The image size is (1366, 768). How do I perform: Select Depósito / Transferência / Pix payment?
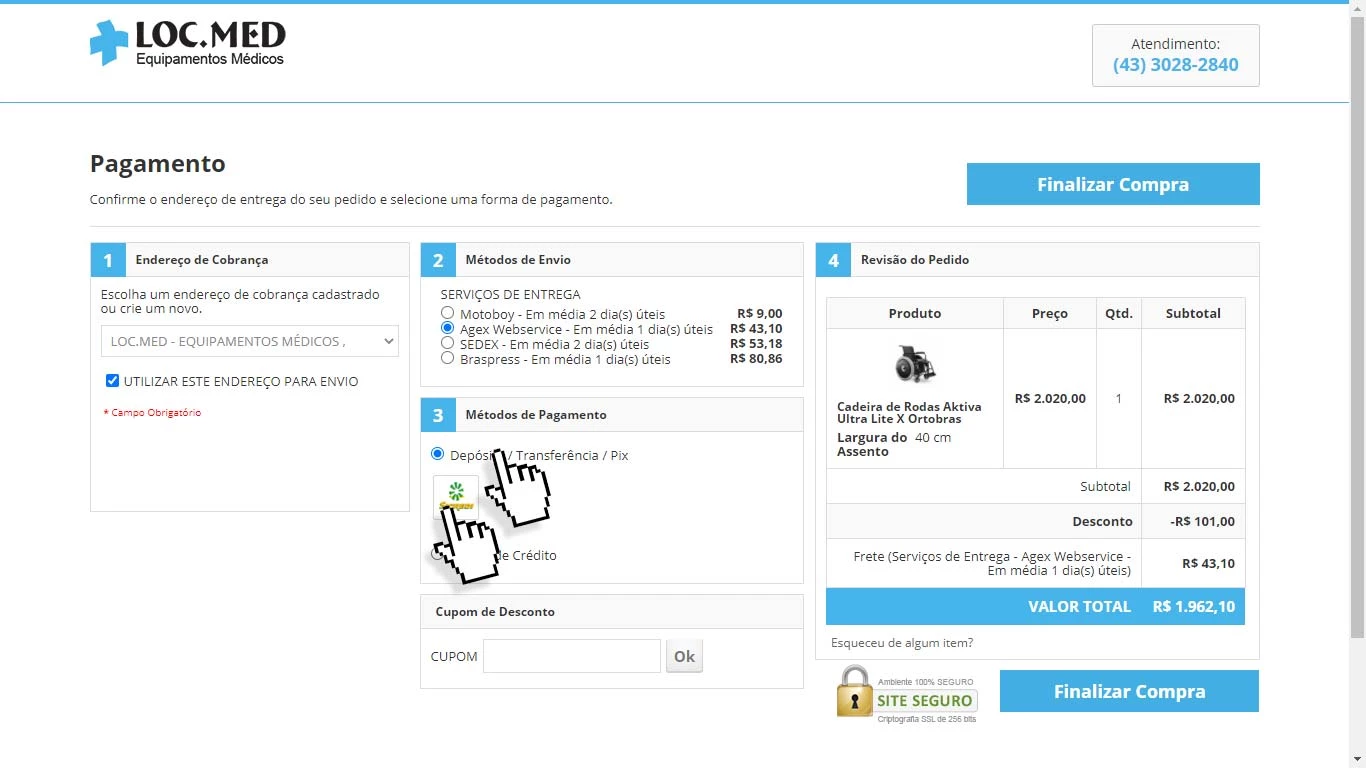point(437,454)
